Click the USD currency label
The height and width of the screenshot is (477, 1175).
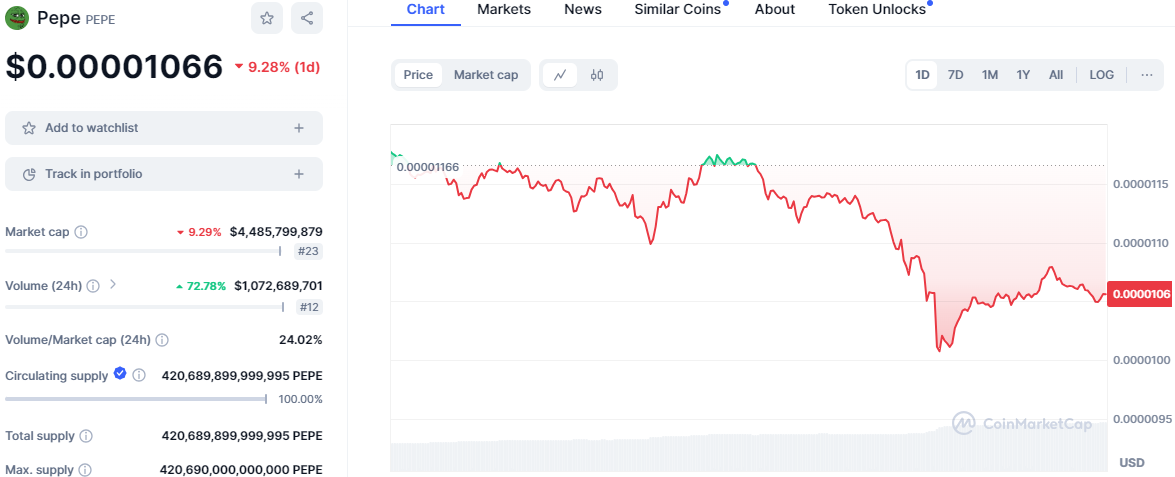1132,462
